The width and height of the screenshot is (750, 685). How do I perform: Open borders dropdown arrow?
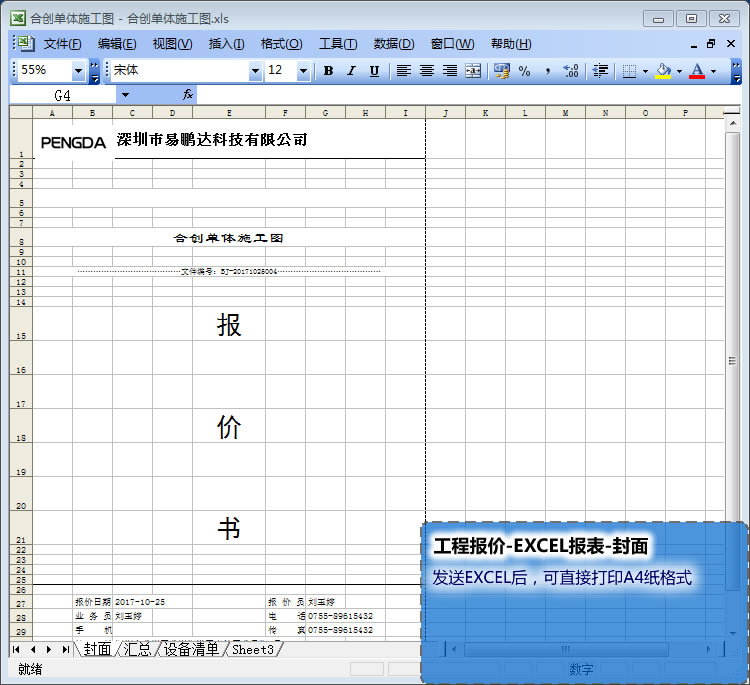point(645,71)
